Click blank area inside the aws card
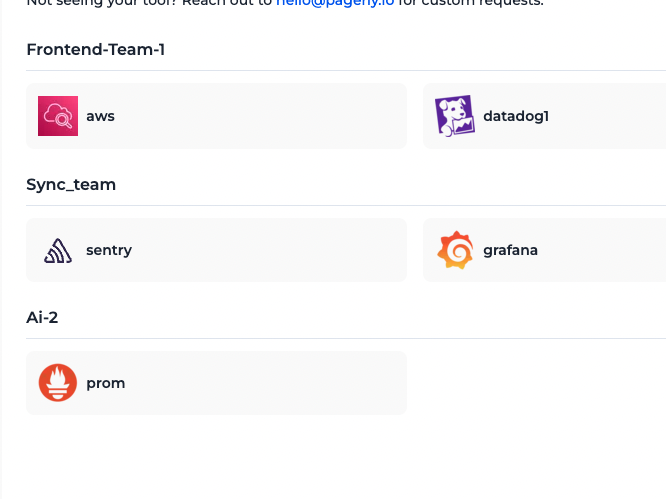Viewport: 666px width, 499px height. (x=263, y=116)
